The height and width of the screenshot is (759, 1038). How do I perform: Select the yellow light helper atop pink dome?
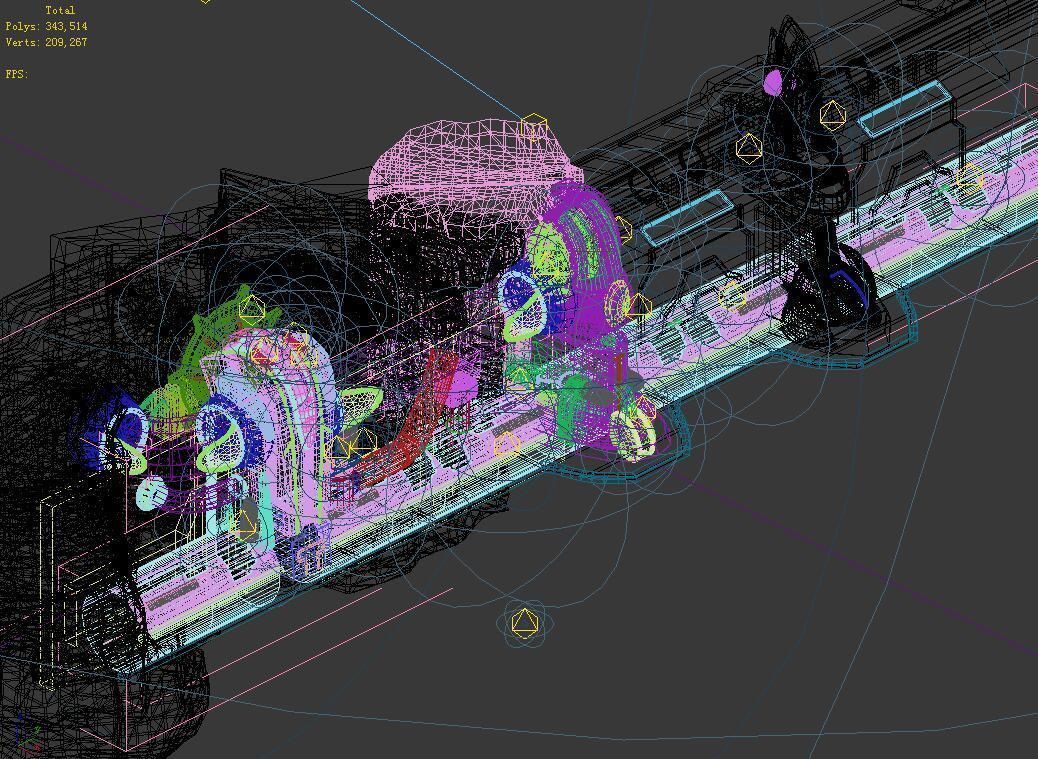(x=534, y=128)
